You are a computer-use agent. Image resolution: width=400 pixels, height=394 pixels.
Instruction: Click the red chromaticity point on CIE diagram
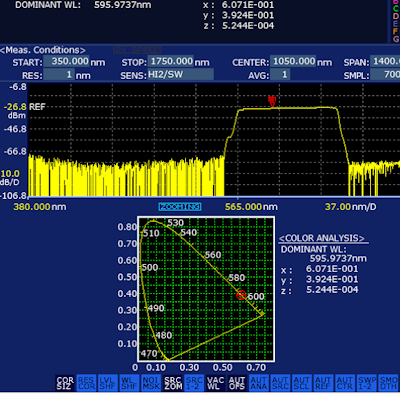241,295
